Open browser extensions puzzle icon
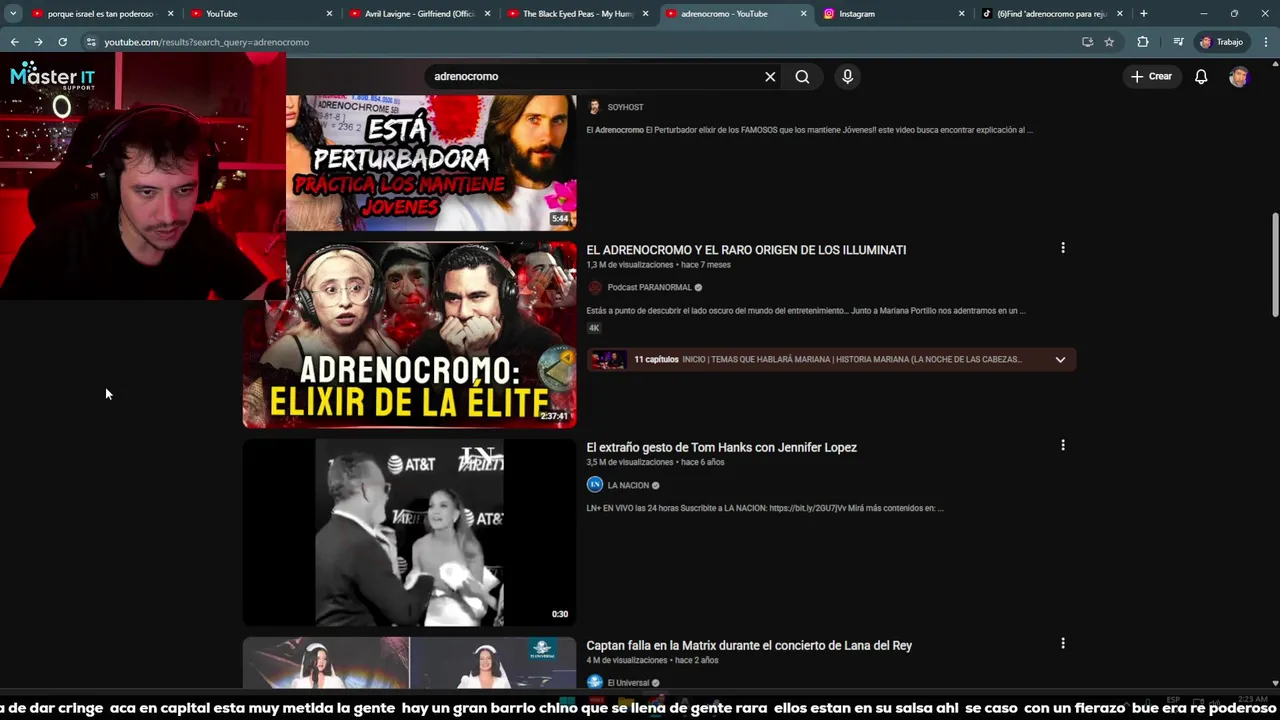The width and height of the screenshot is (1280, 720). 1143,42
